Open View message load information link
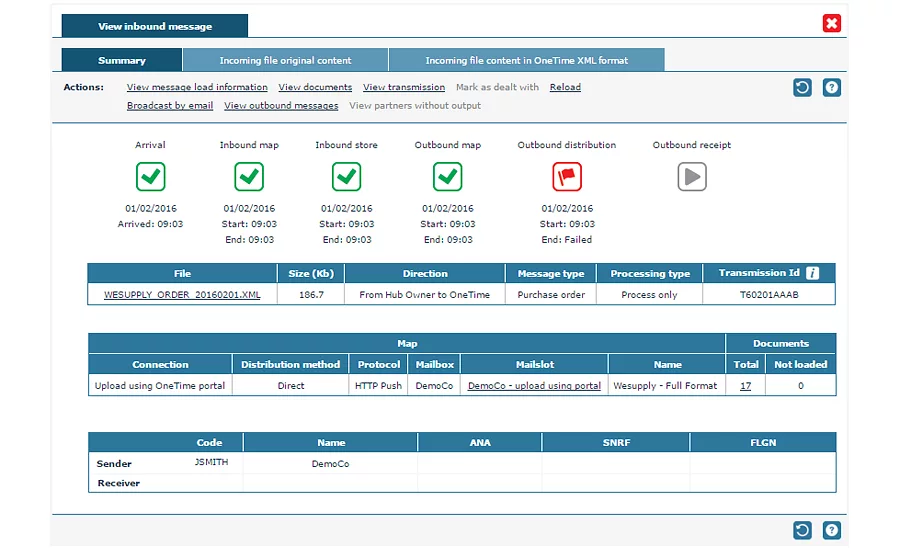 click(197, 87)
